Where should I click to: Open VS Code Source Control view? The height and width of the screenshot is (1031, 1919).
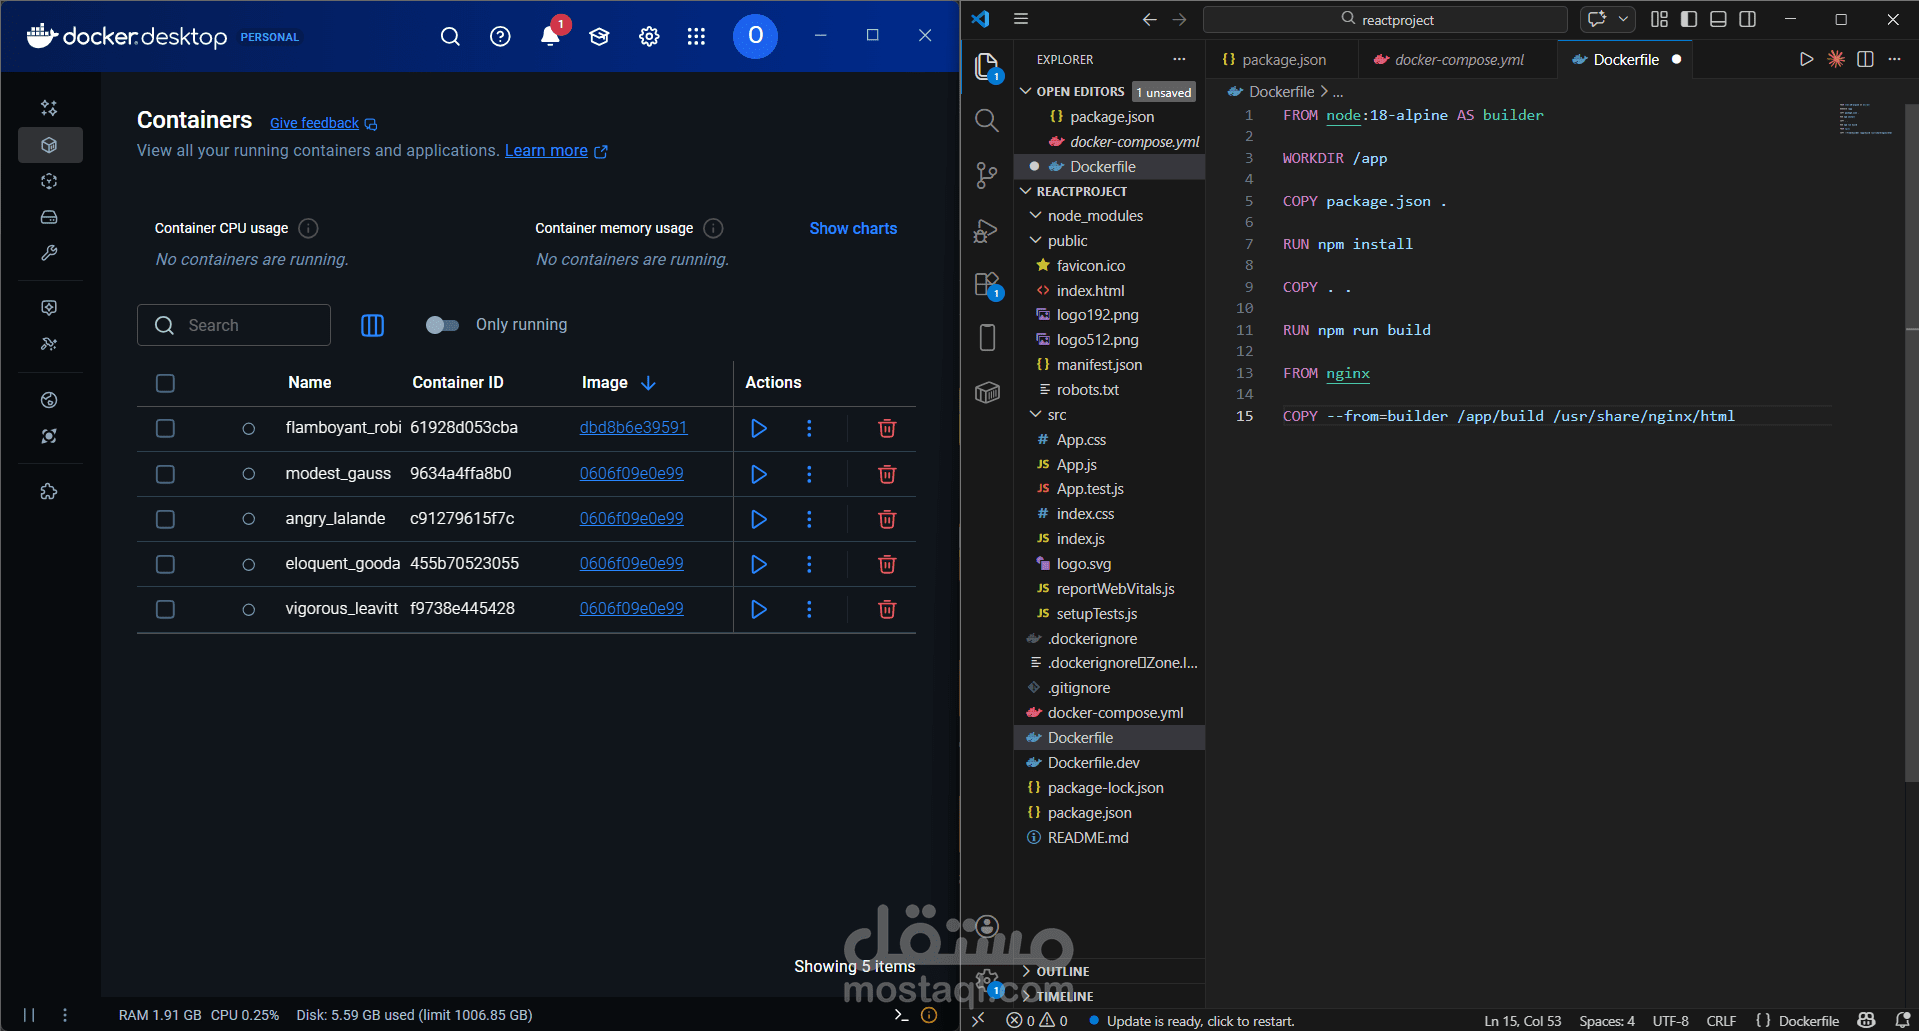(x=987, y=176)
